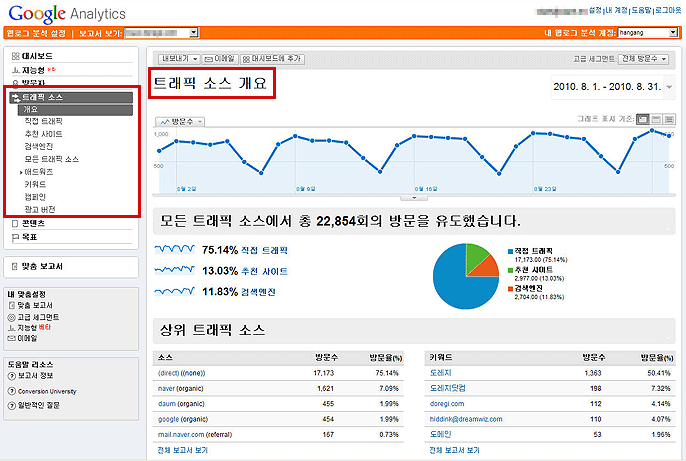Select 개요 under 트래픽 소스
Viewport: 686px width, 461px height.
(x=75, y=110)
